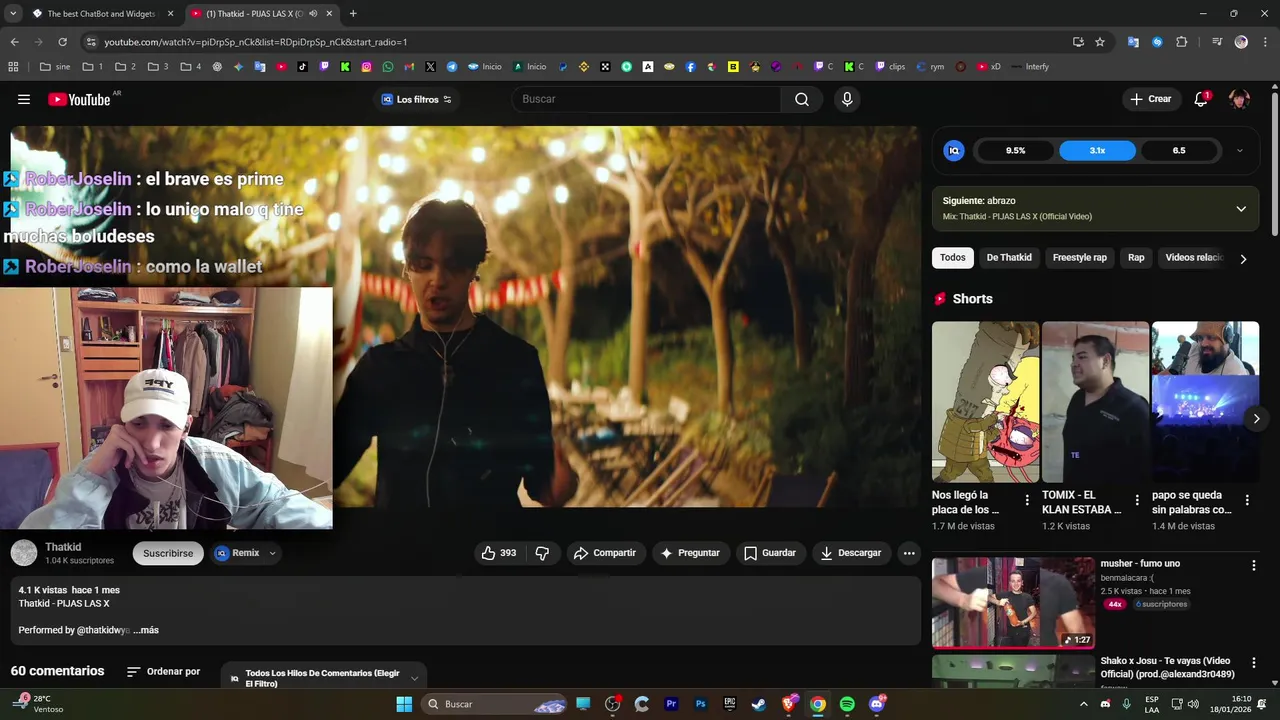The image size is (1280, 720).
Task: Open options for 'musher - fumo uno' video
Action: click(1254, 566)
